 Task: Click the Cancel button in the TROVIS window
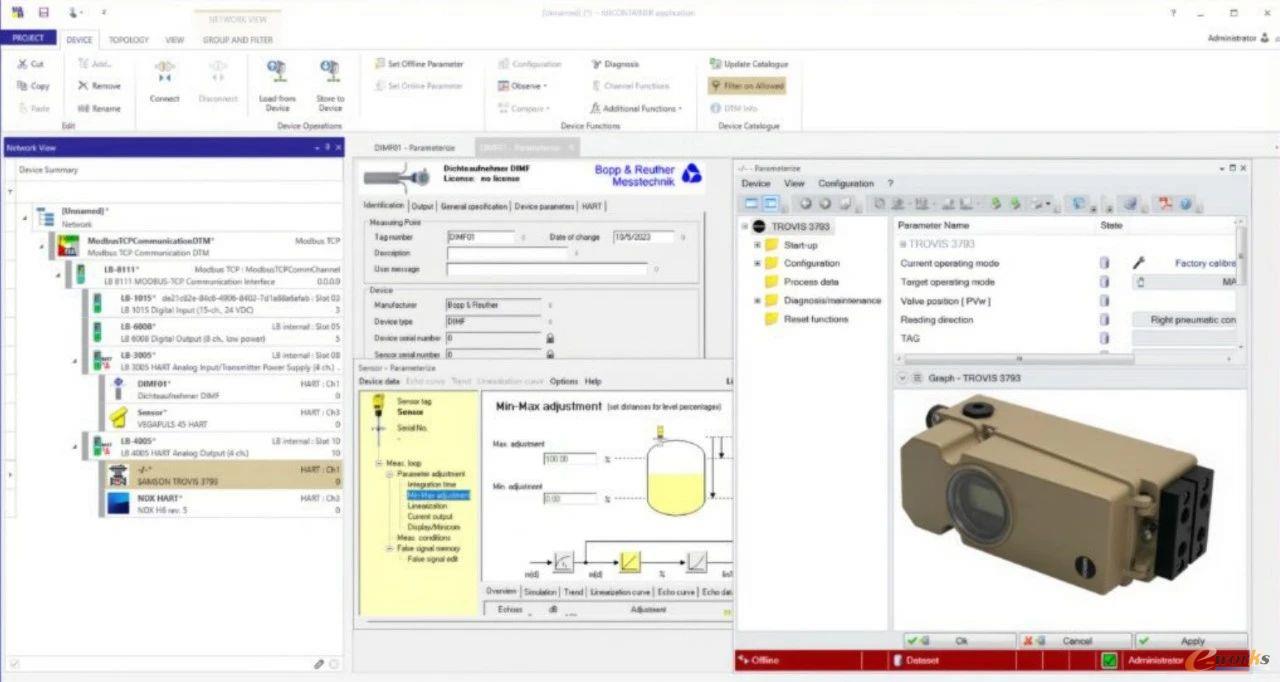[1076, 641]
